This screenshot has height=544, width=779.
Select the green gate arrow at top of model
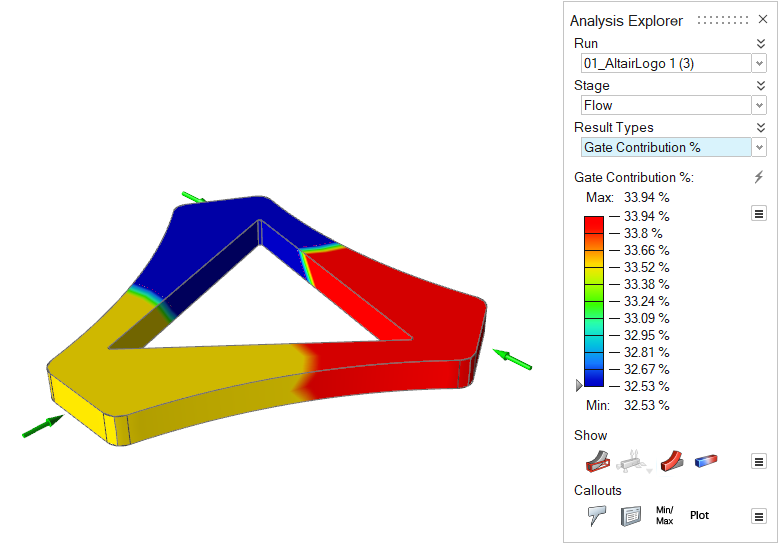point(194,197)
